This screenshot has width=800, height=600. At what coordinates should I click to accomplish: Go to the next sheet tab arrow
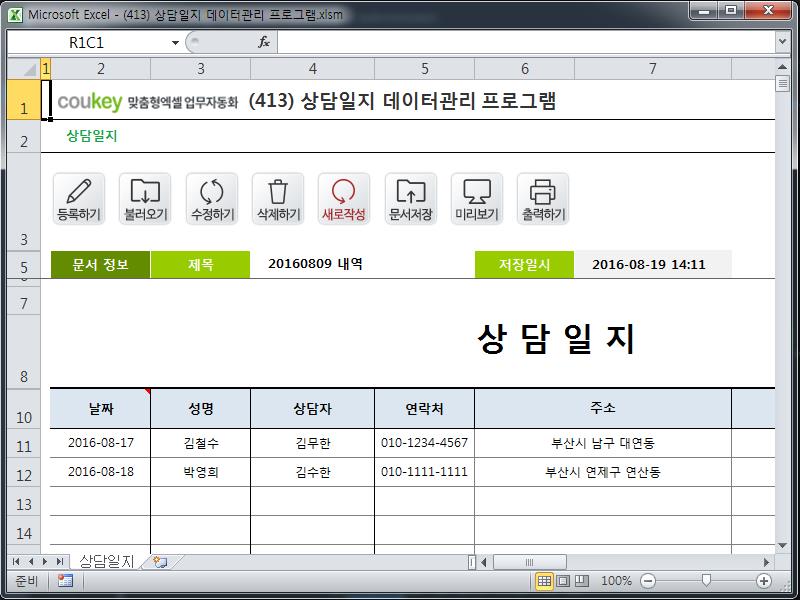click(x=45, y=562)
